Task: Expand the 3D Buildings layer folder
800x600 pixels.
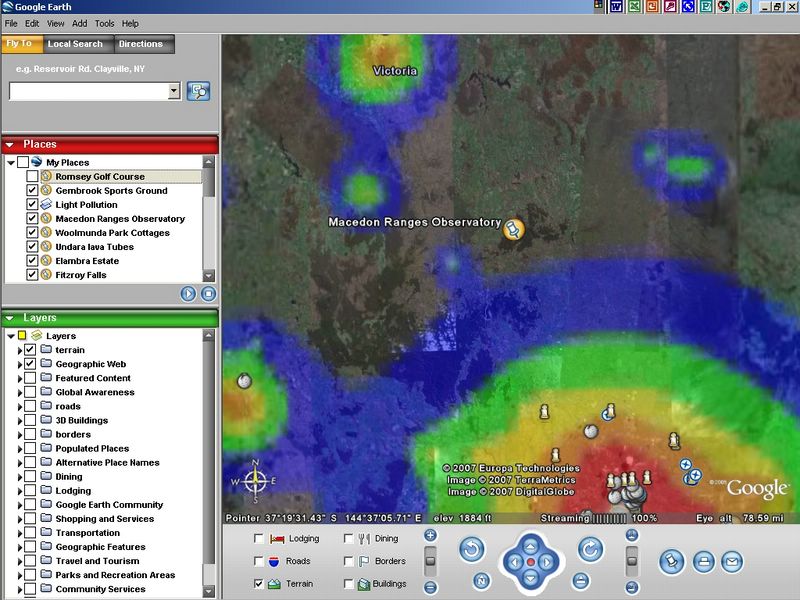Action: tap(20, 421)
